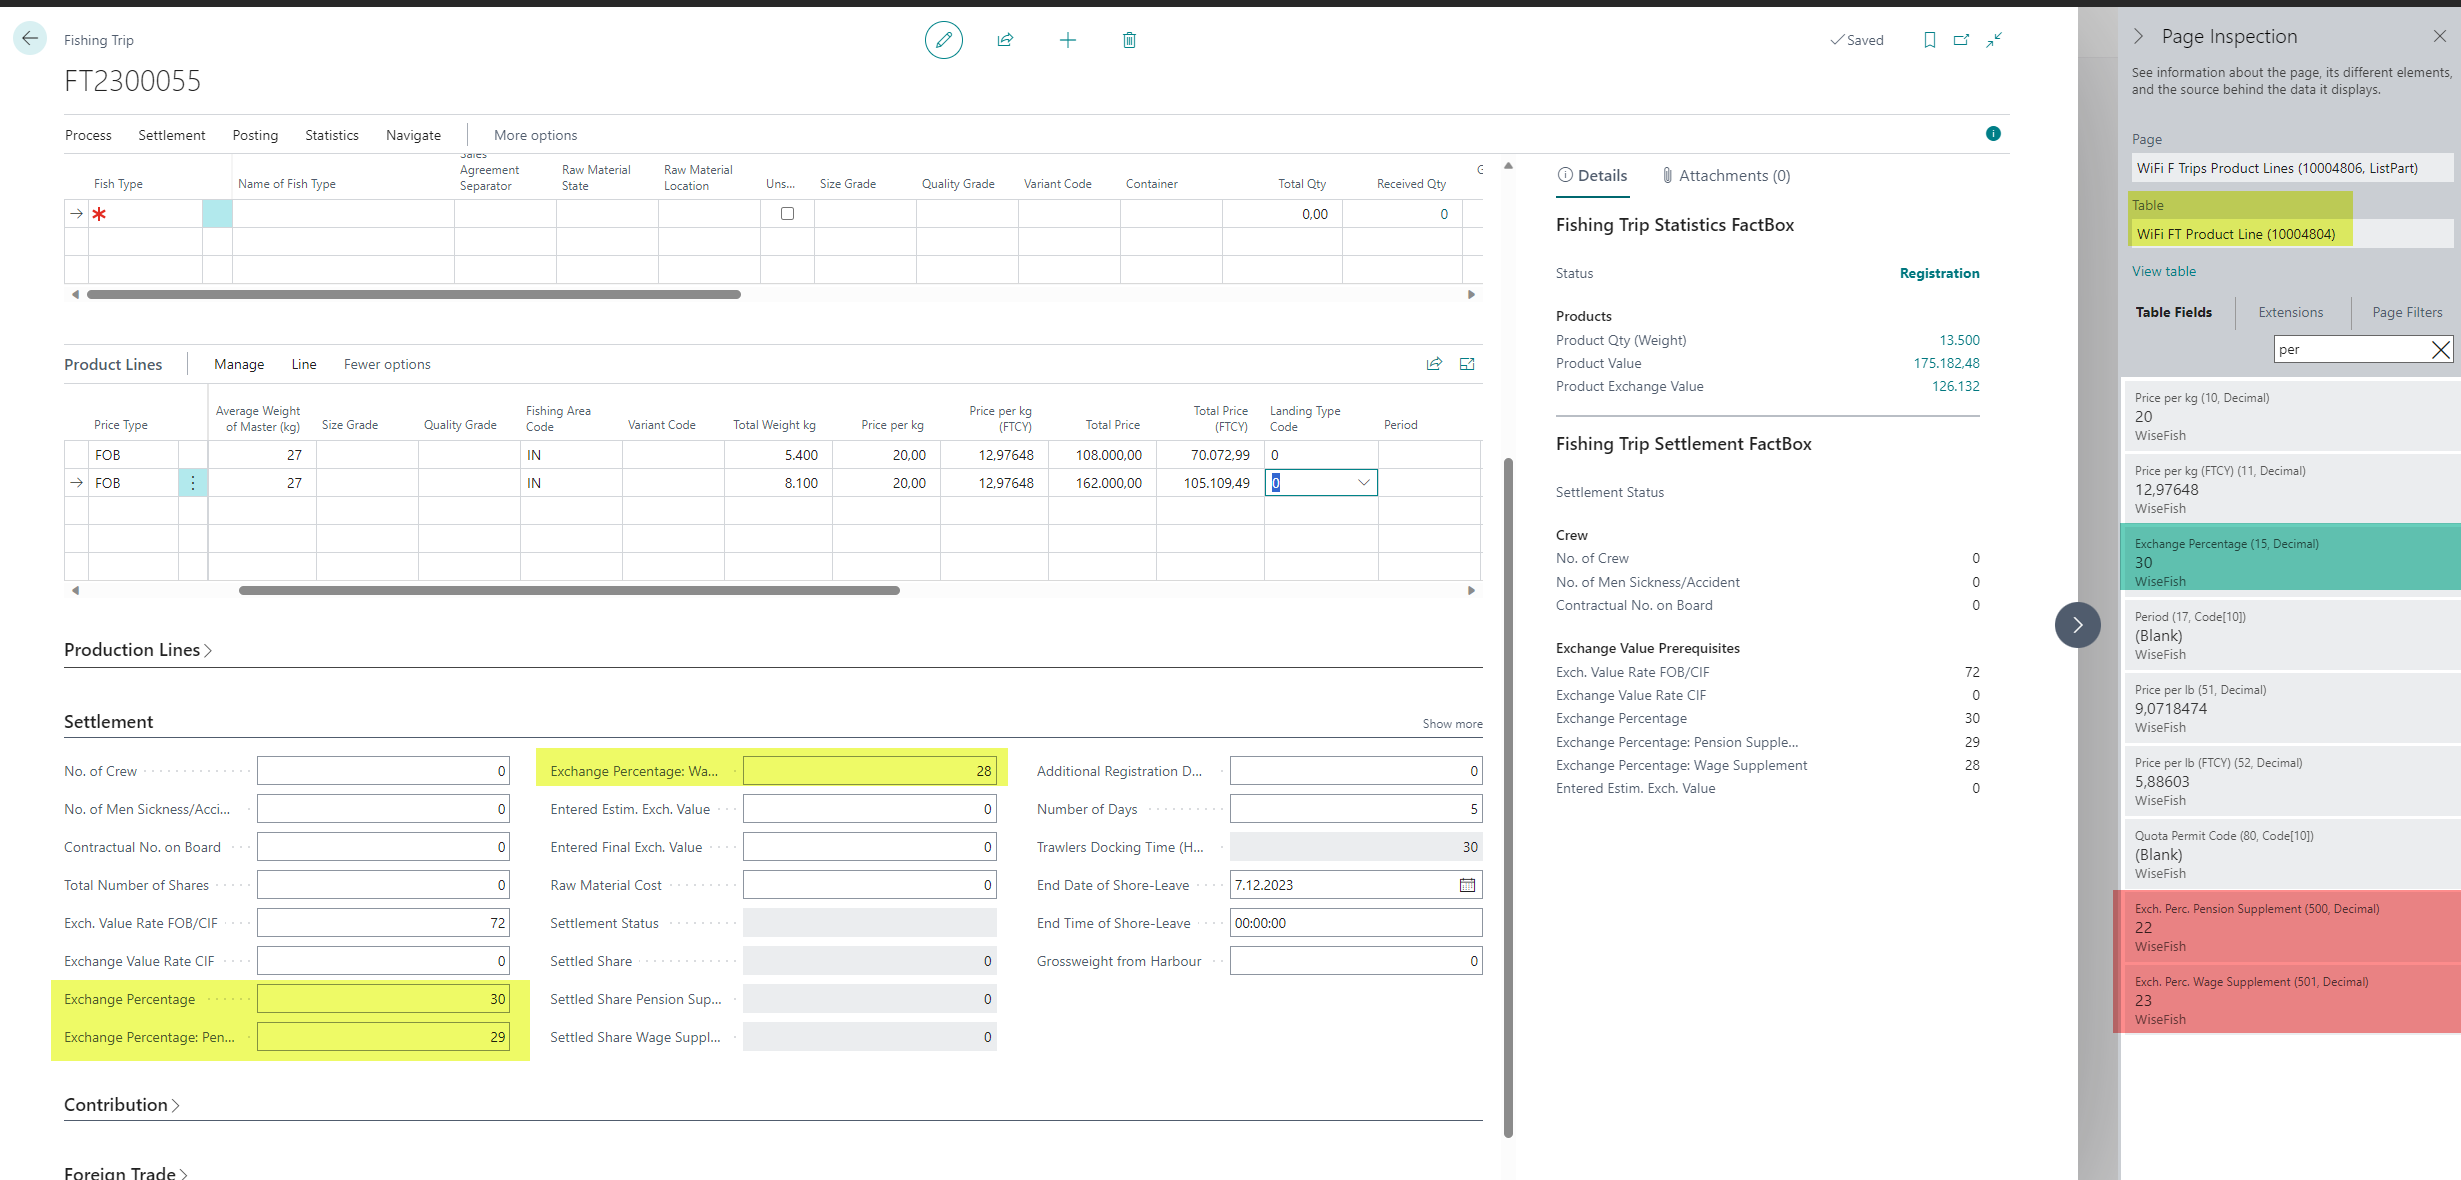Clear the 'per' field search box
The width and height of the screenshot is (2461, 1180).
tap(2440, 349)
